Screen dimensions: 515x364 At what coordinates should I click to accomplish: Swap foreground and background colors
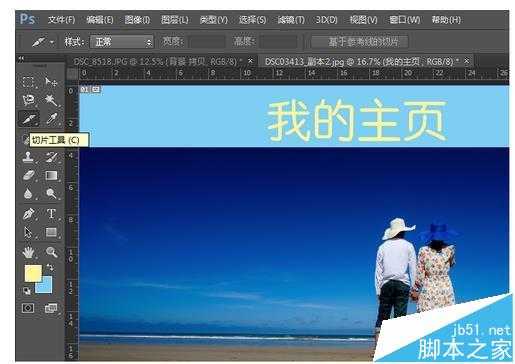point(50,267)
